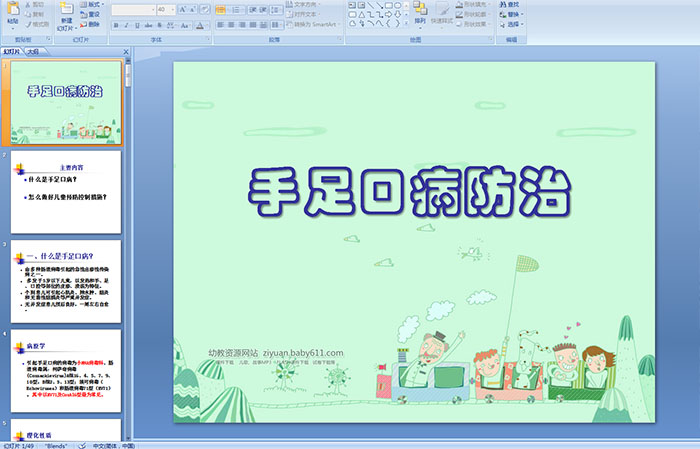
Task: Click the slide panel vertical scrollbar thumb
Action: [129, 75]
